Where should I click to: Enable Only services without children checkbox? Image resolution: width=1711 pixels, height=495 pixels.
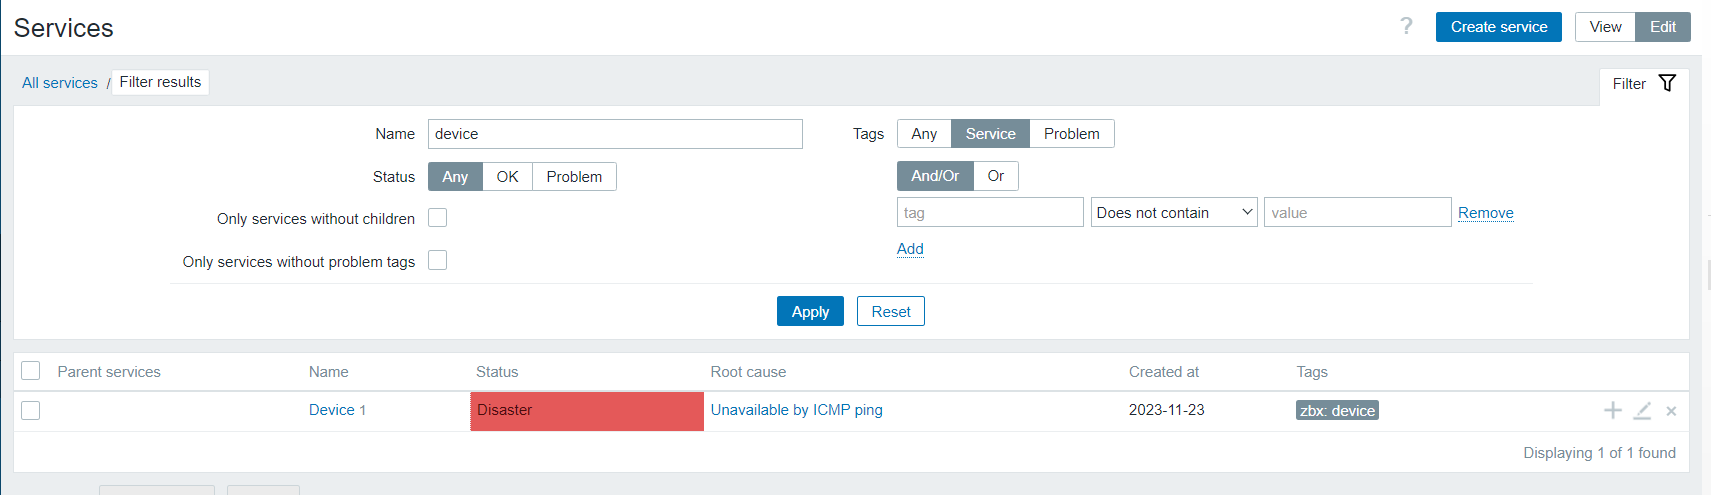(x=437, y=218)
